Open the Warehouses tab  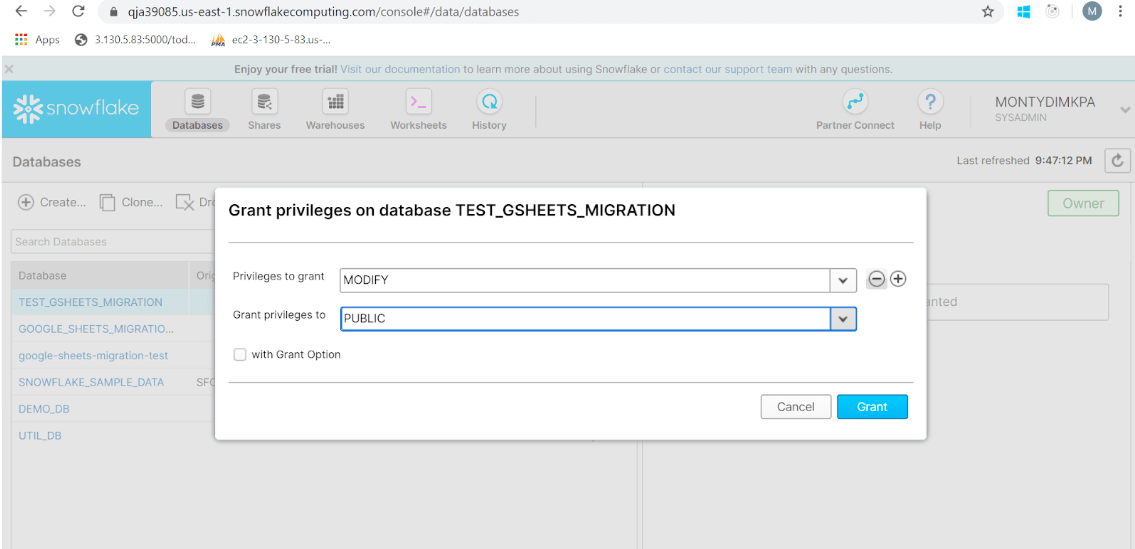point(335,111)
